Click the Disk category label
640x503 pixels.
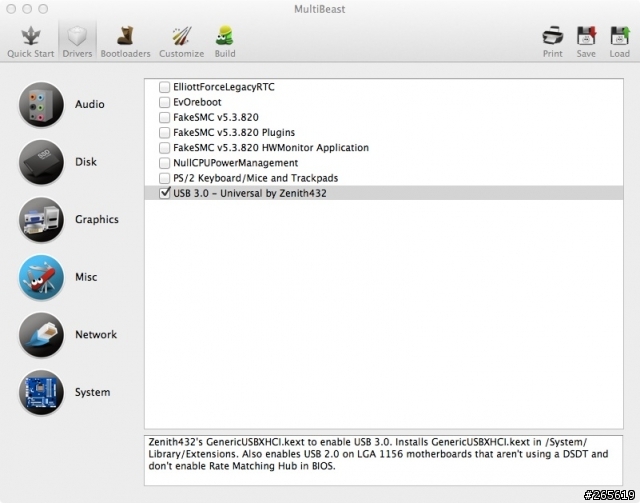(x=86, y=162)
